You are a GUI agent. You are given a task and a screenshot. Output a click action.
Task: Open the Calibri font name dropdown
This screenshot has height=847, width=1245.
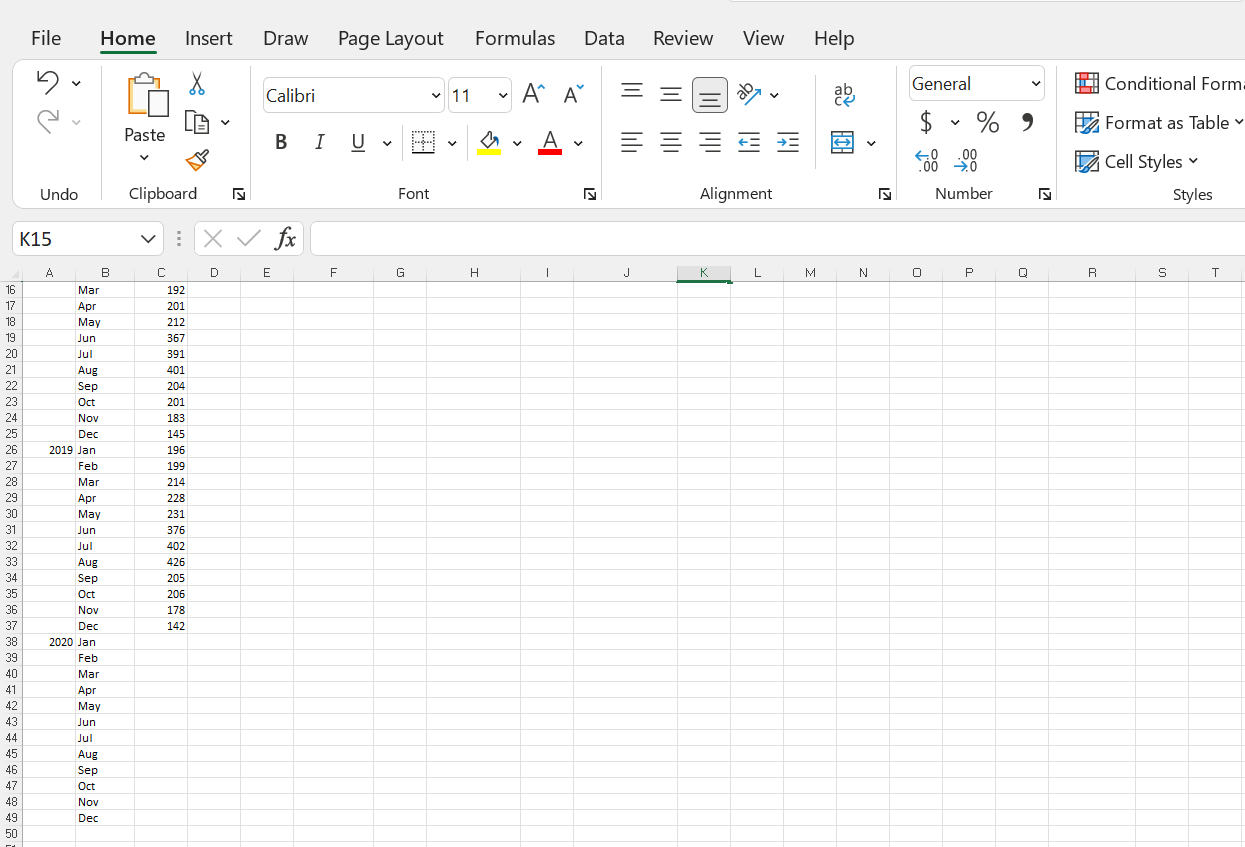pos(436,95)
